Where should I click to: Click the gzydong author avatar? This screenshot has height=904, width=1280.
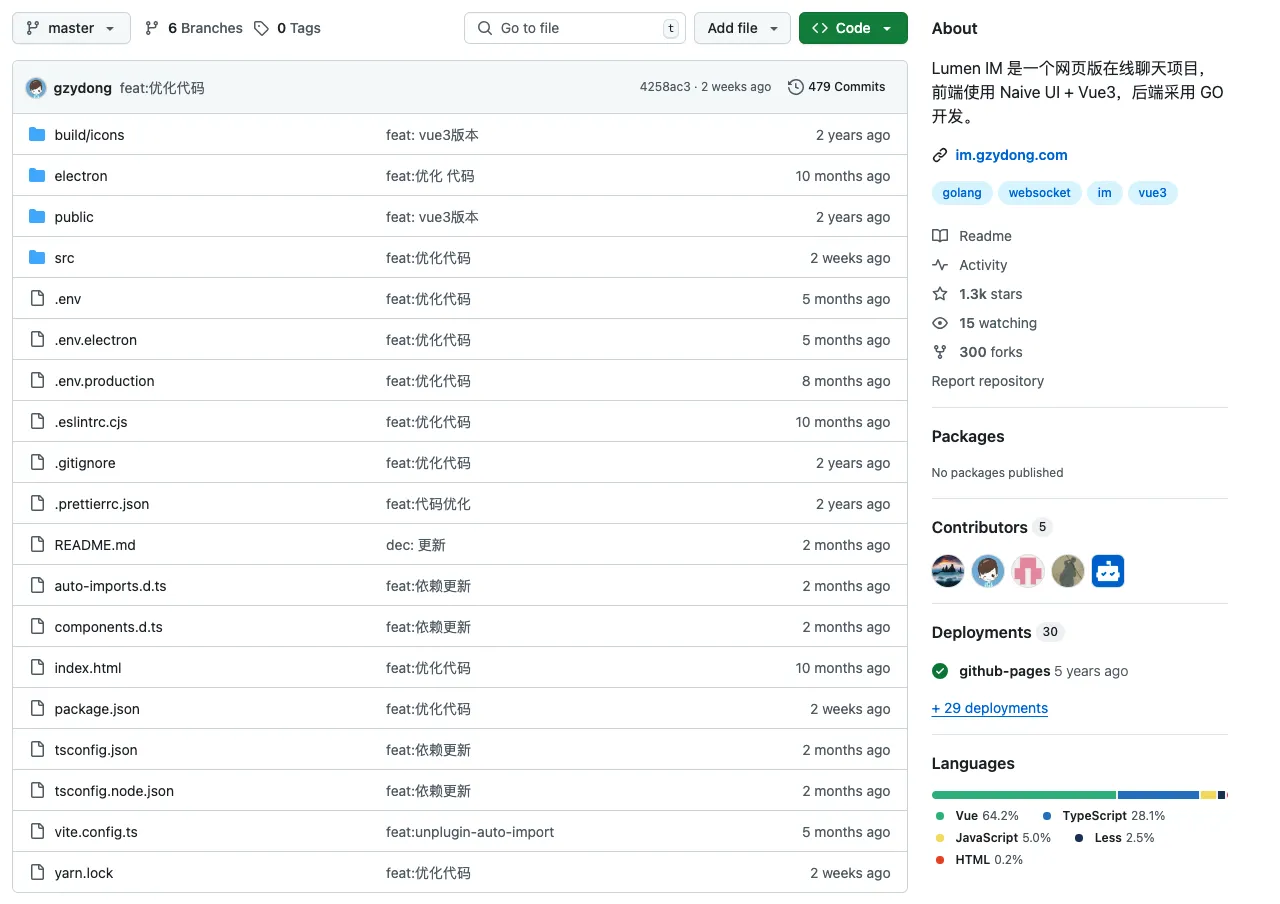tap(36, 88)
